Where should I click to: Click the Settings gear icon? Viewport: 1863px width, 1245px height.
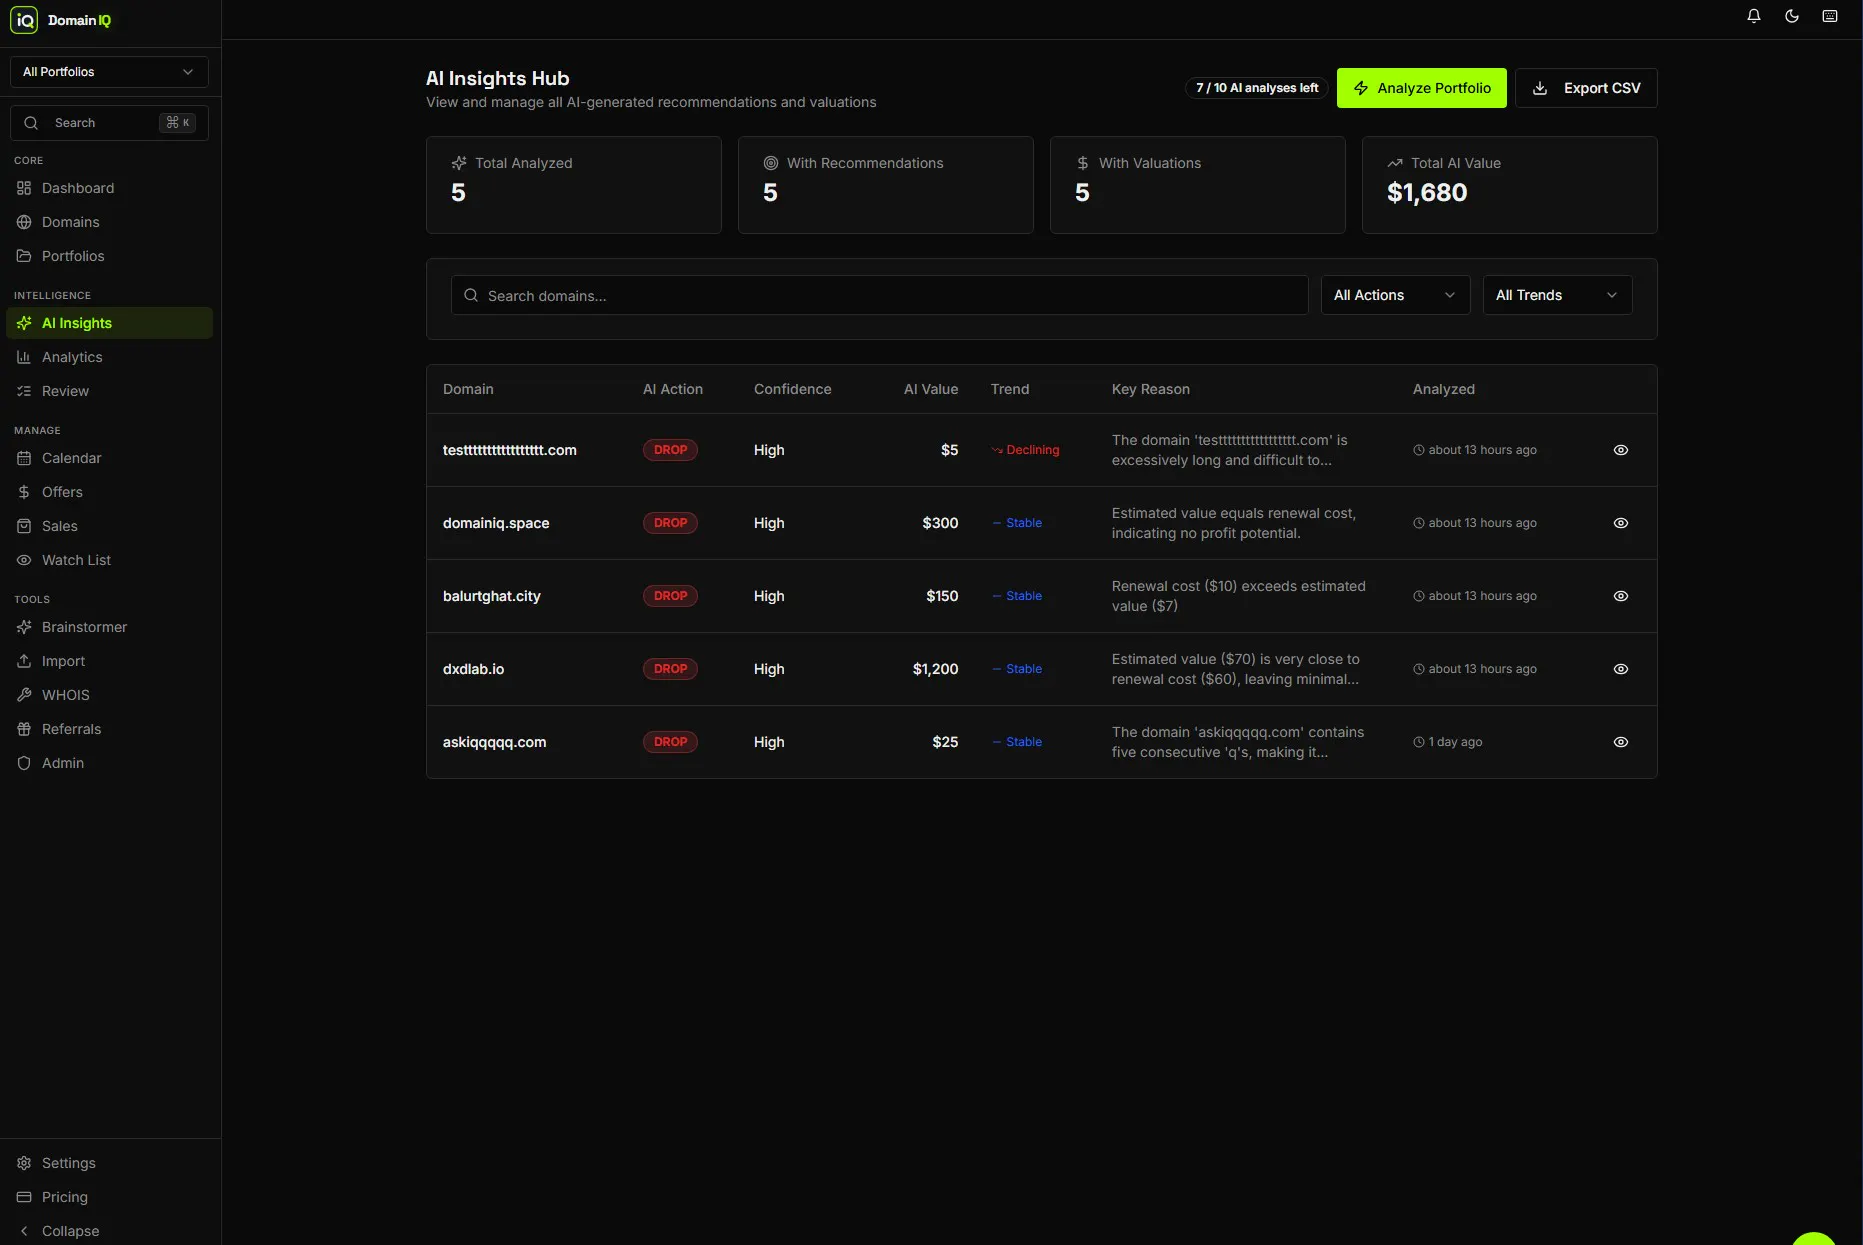[24, 1163]
